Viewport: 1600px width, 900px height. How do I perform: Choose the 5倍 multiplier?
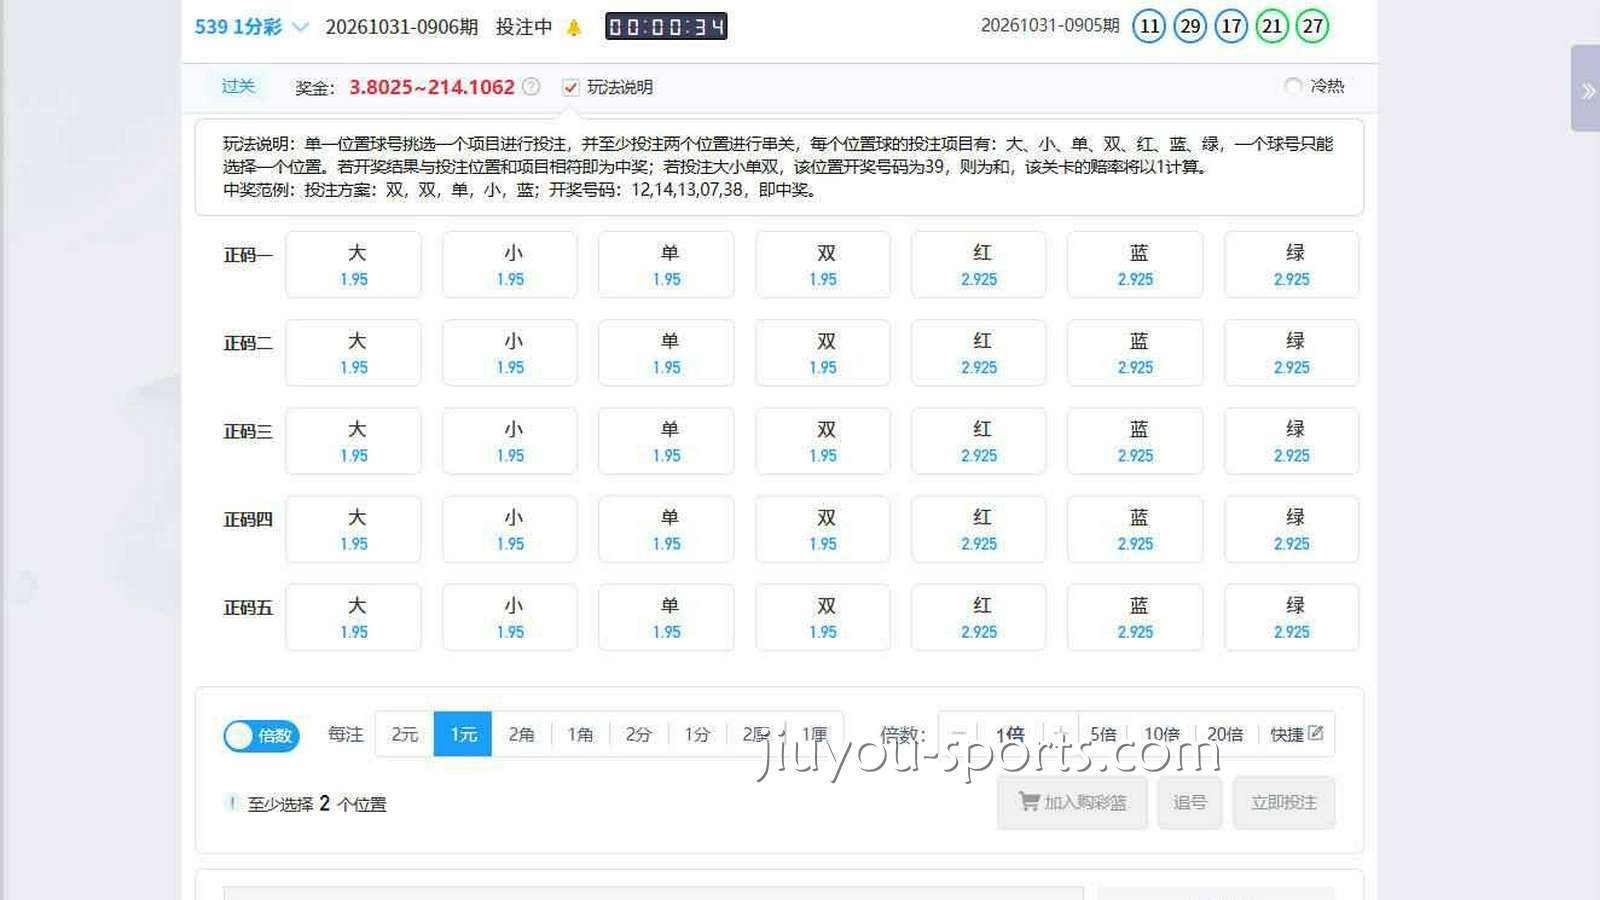coord(1103,734)
